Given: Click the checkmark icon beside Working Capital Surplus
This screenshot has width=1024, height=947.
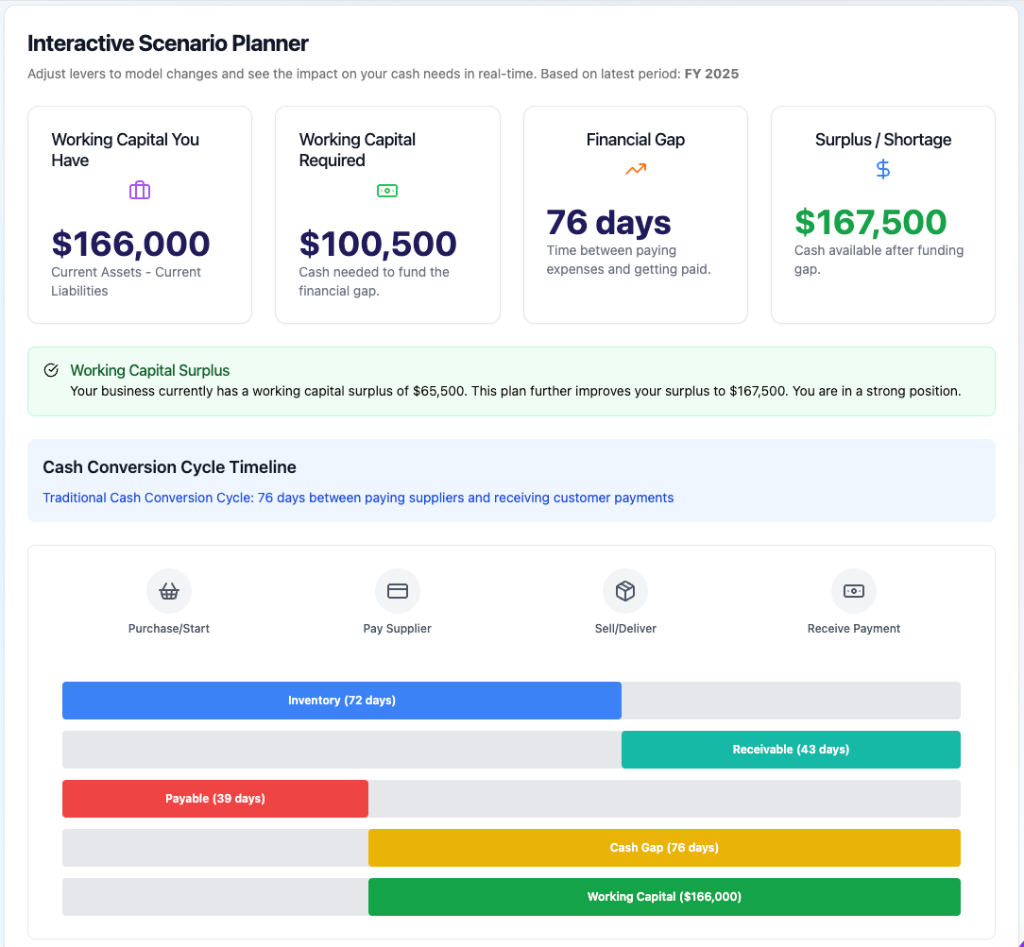Looking at the screenshot, I should tap(51, 370).
